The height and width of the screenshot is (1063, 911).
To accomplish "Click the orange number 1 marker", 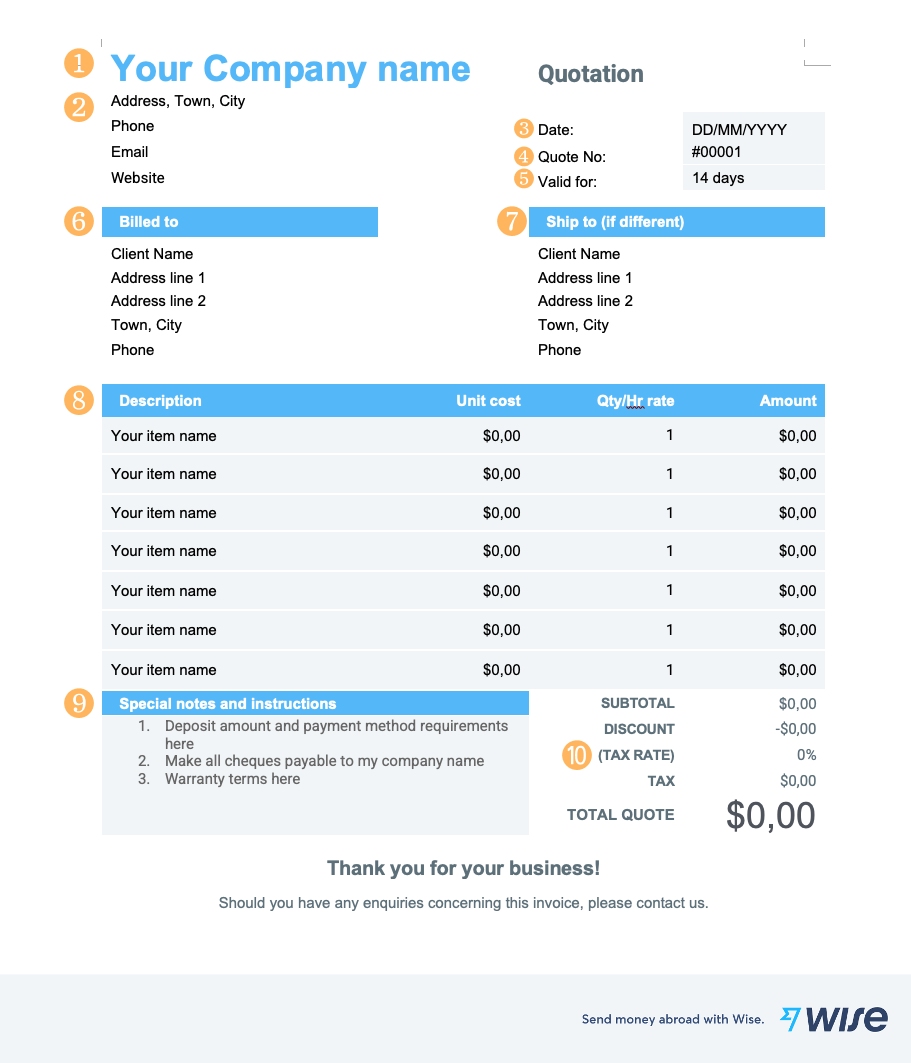I will (x=79, y=64).
